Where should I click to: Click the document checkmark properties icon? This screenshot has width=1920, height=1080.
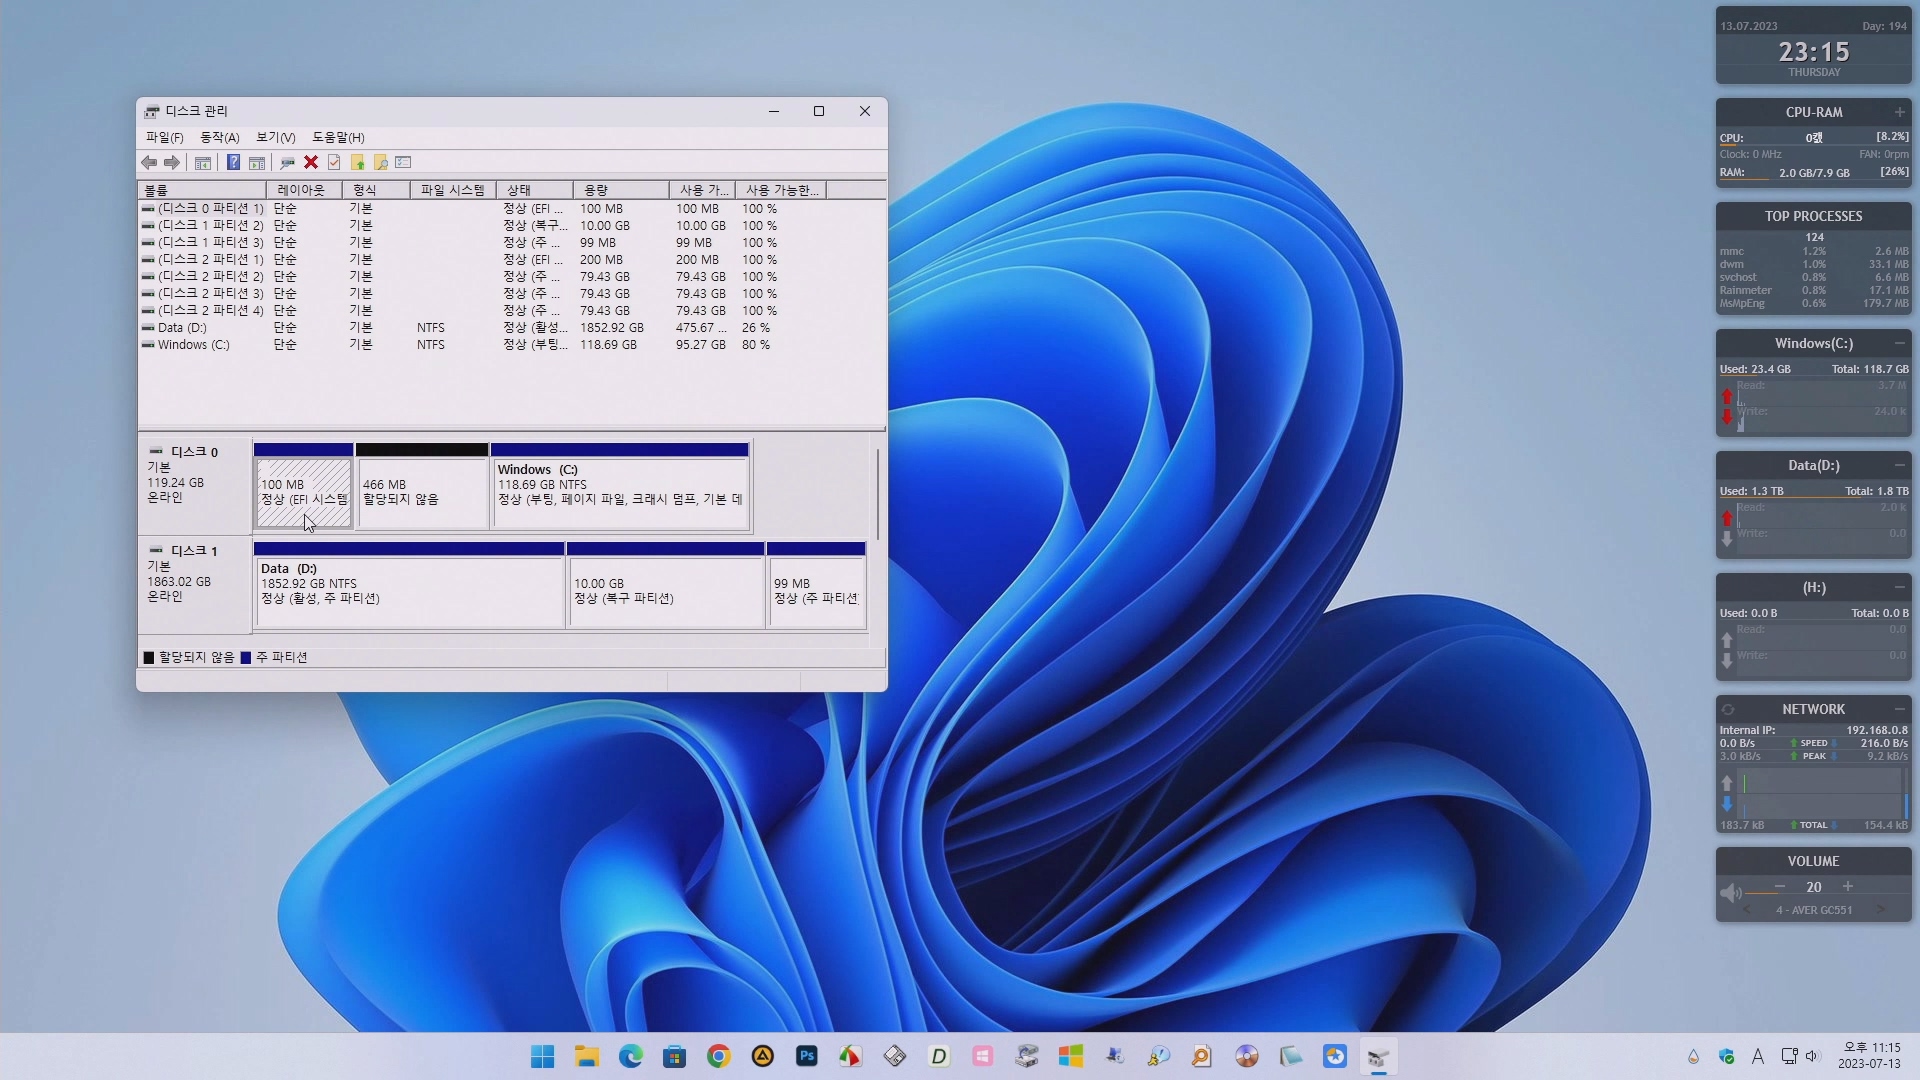coord(334,162)
